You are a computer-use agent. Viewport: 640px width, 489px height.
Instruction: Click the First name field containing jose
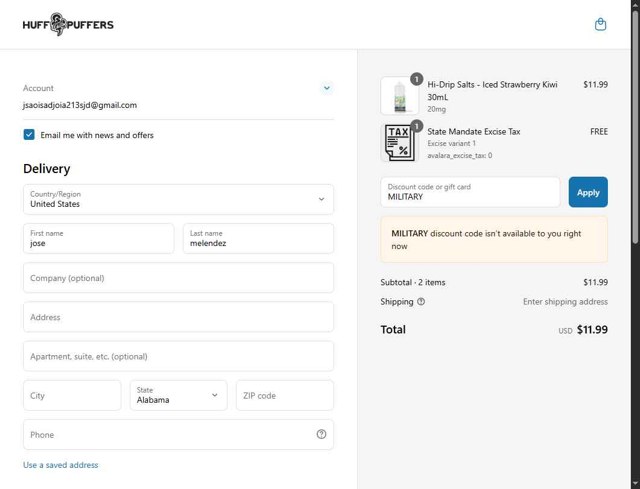(x=98, y=238)
